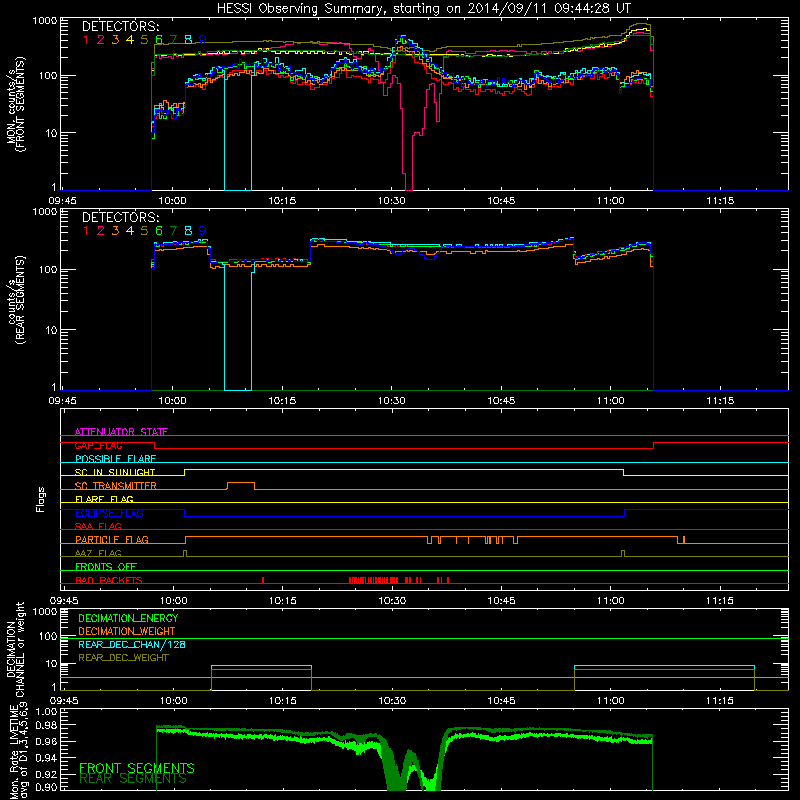Select the POSSIBLE_FLARE flag label

(115, 459)
